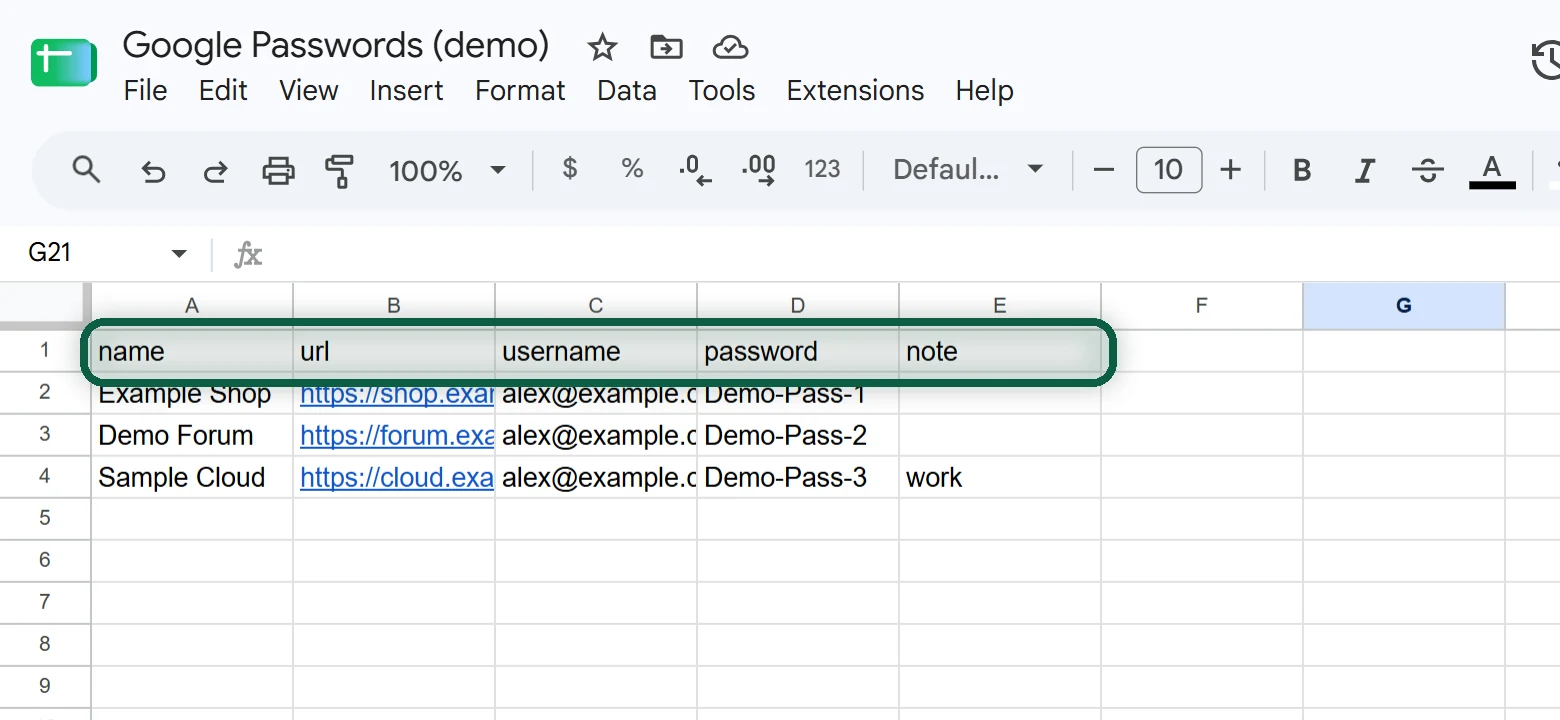Rename the Google Passwords (demo) title
This screenshot has height=720, width=1560.
point(336,45)
